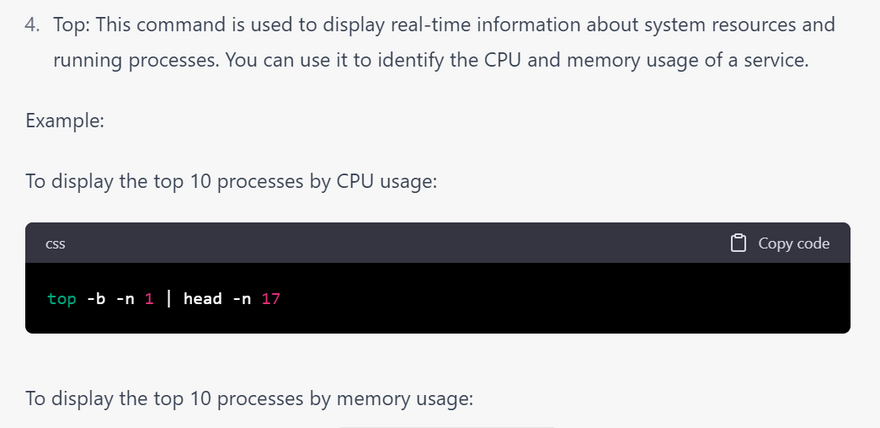Click the clipboard icon in code block header
This screenshot has width=880, height=428.
738,243
